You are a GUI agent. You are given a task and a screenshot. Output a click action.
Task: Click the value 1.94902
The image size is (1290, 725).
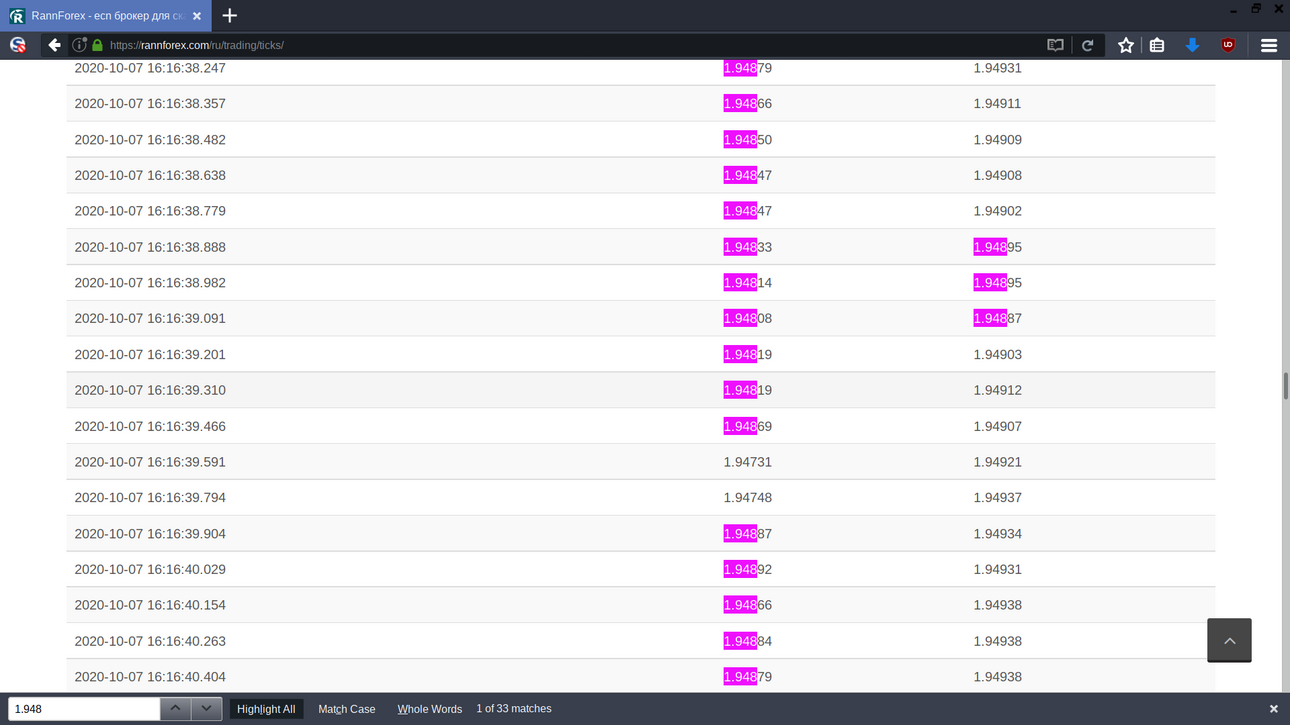[998, 211]
